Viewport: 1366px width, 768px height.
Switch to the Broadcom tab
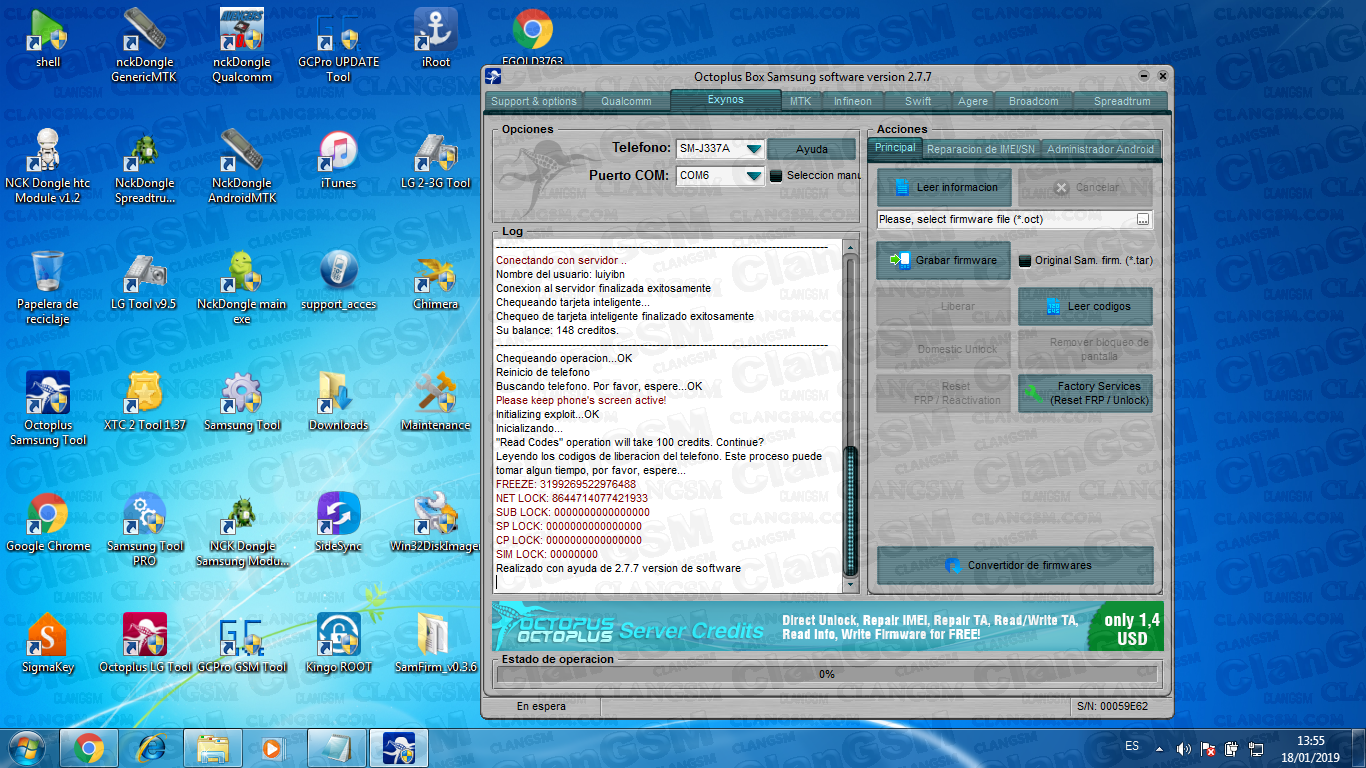1033,101
